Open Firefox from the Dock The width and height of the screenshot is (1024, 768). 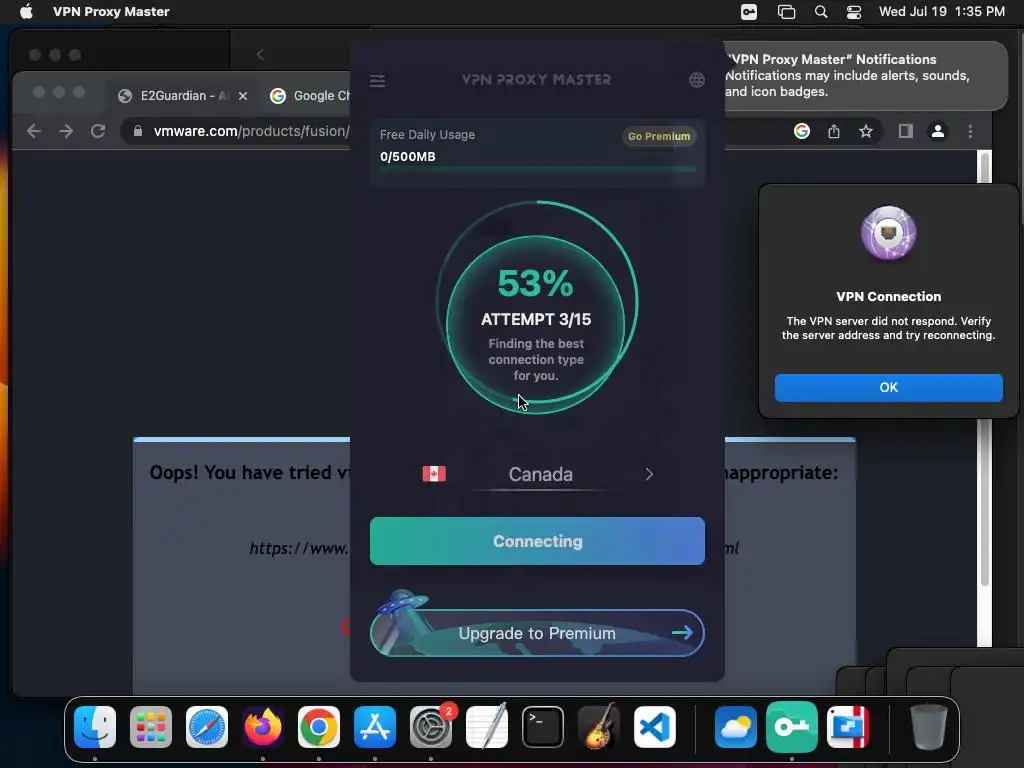263,727
